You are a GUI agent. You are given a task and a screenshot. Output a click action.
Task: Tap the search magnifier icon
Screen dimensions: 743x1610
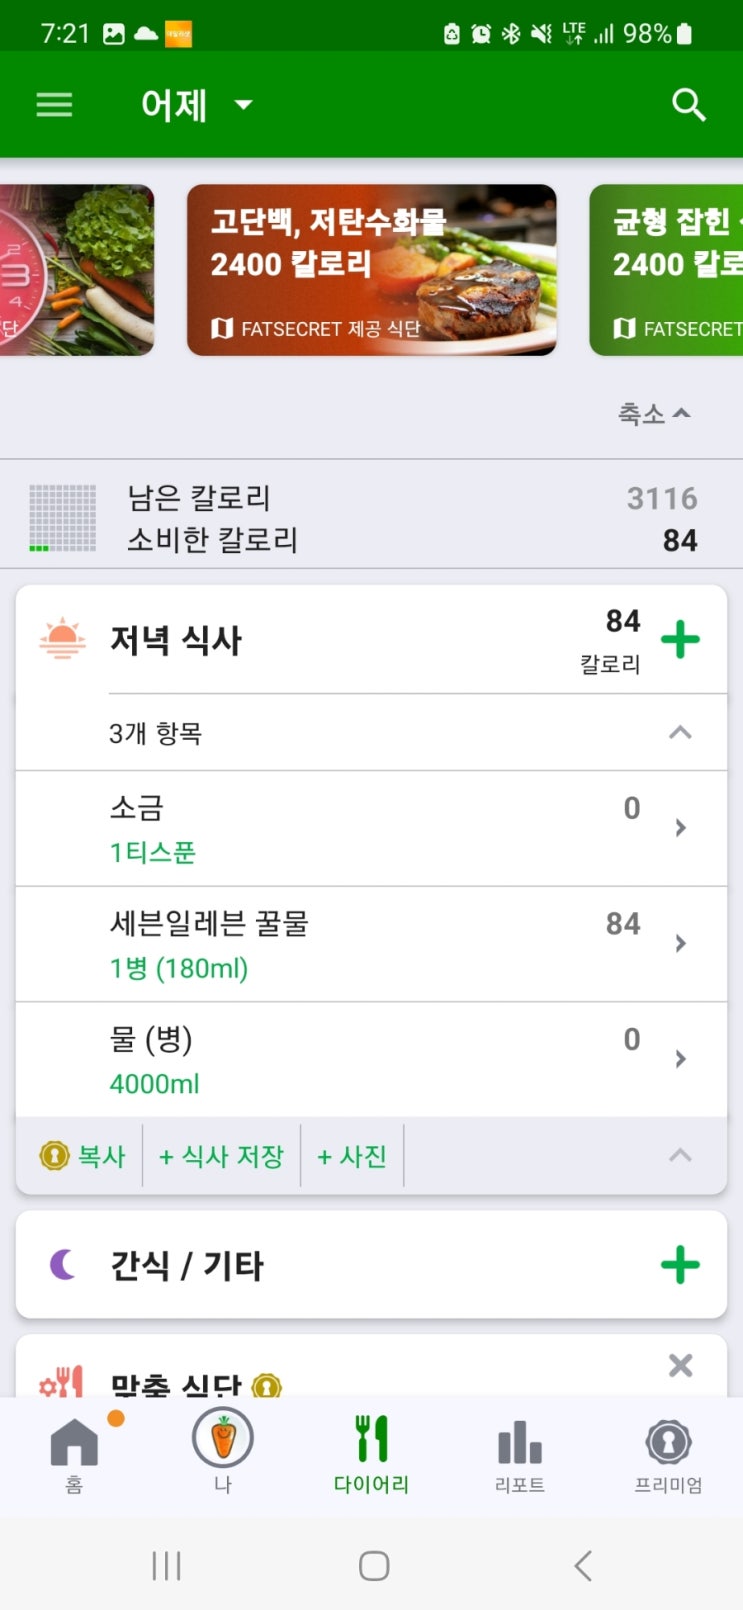click(x=688, y=105)
